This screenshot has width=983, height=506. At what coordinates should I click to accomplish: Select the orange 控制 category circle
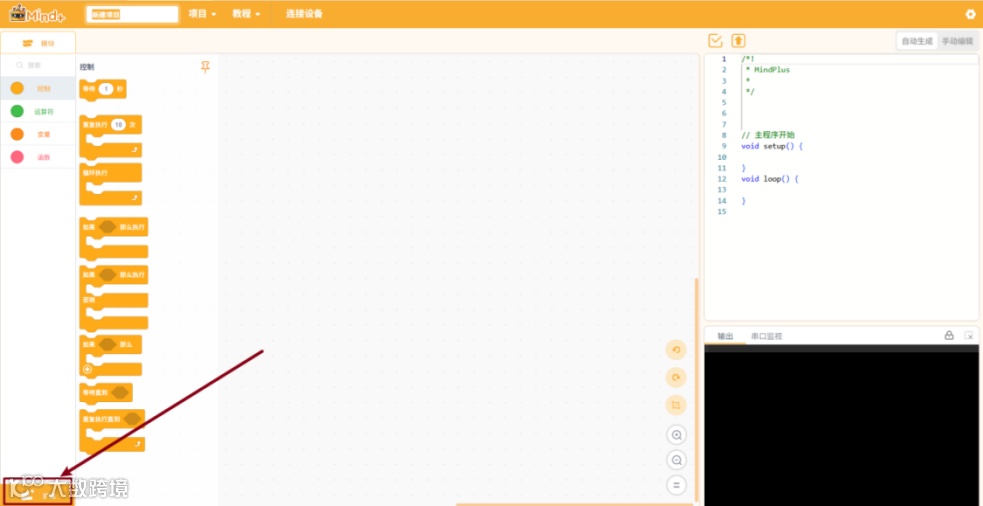click(17, 88)
